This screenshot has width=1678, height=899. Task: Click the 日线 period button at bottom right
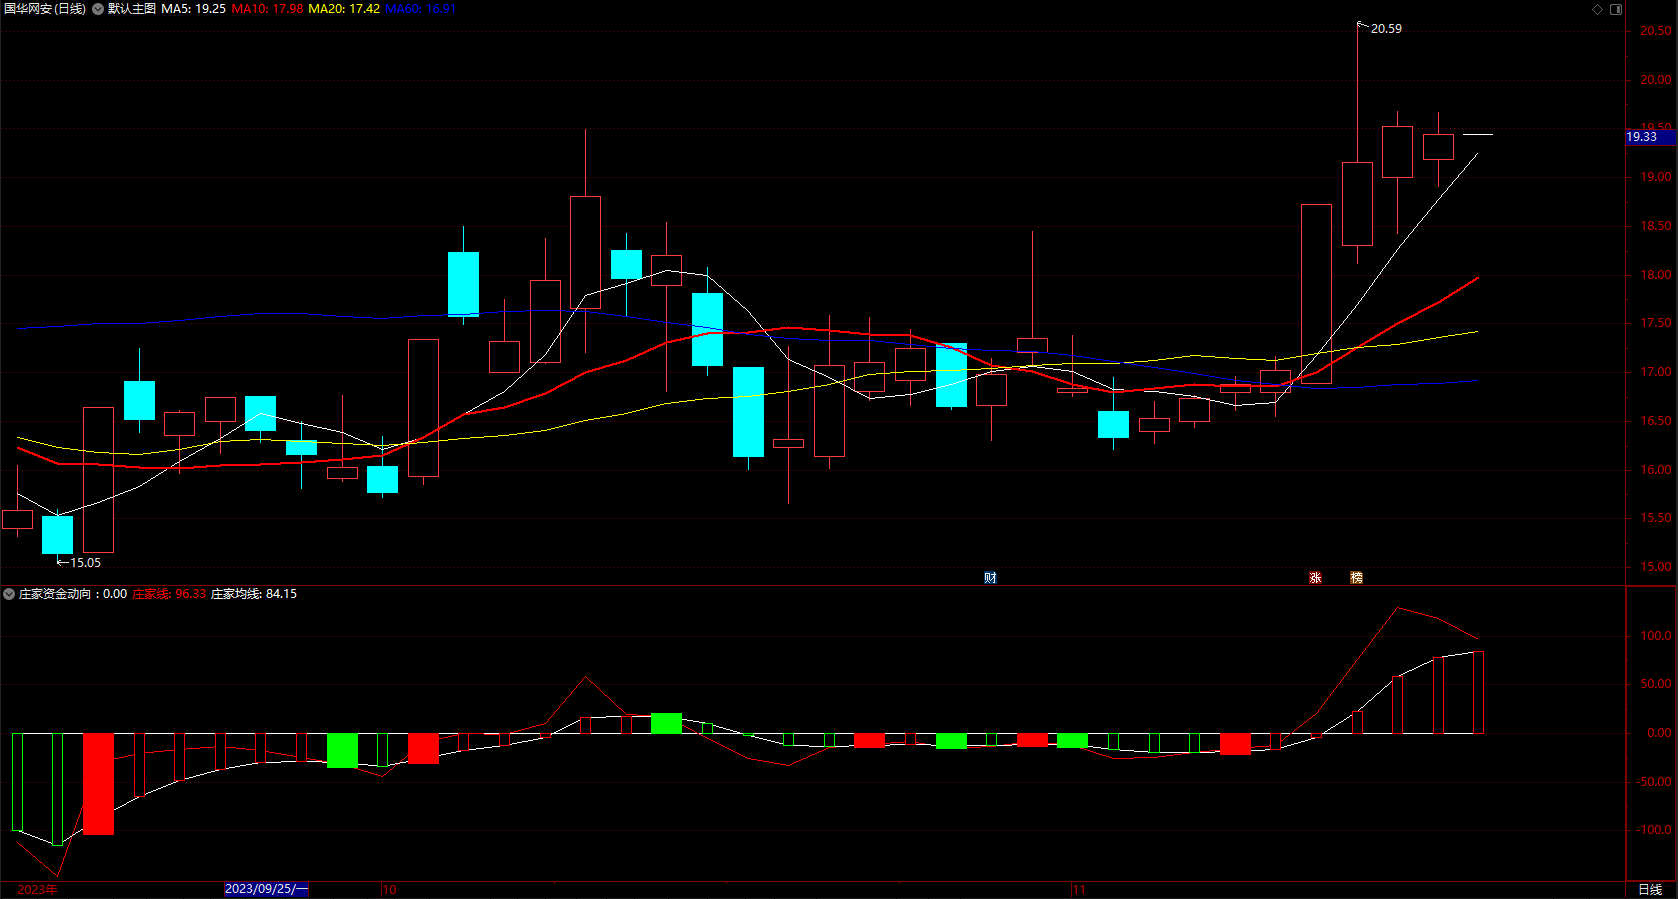pos(1650,890)
